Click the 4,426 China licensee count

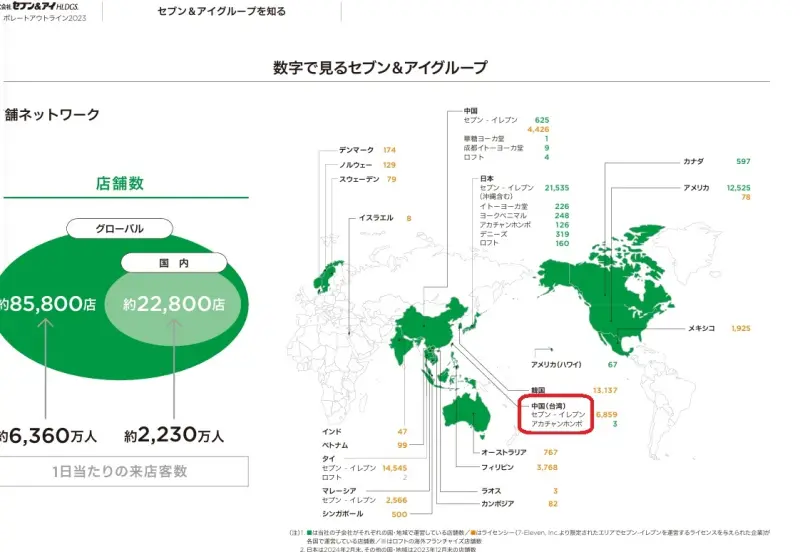point(538,130)
